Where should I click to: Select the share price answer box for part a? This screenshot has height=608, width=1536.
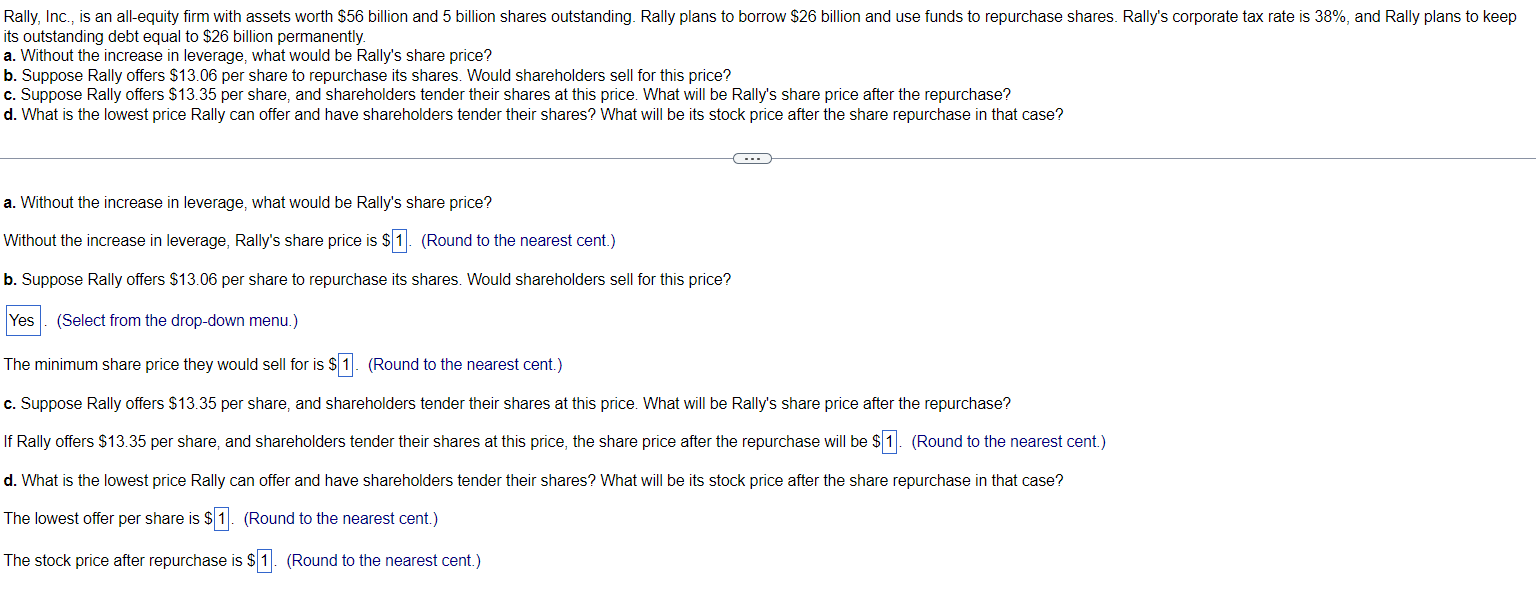tap(400, 241)
